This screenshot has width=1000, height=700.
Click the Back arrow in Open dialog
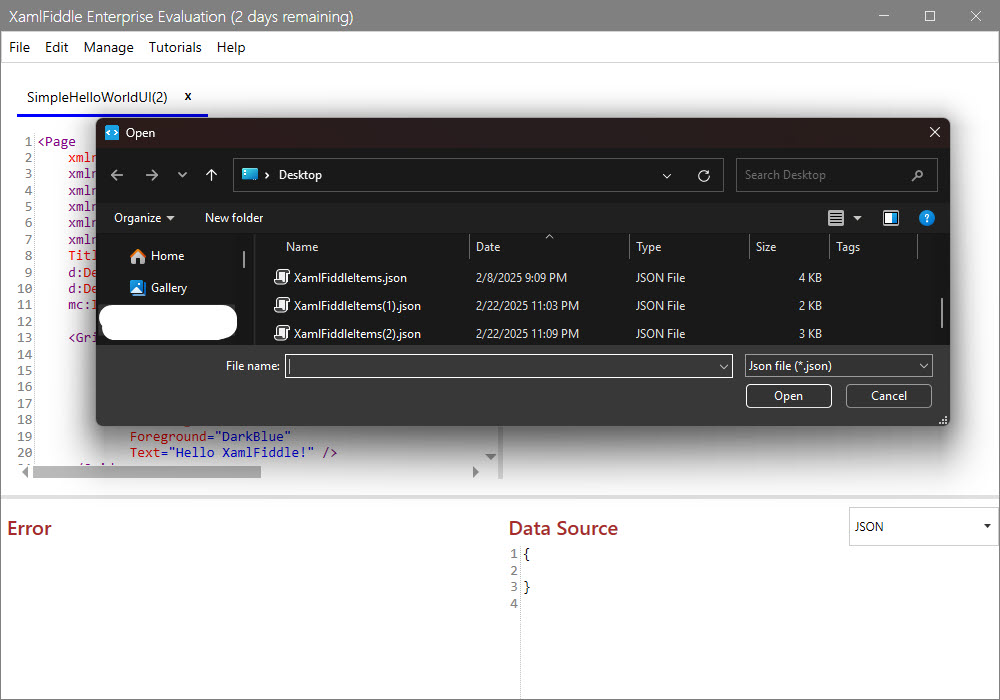(x=117, y=175)
